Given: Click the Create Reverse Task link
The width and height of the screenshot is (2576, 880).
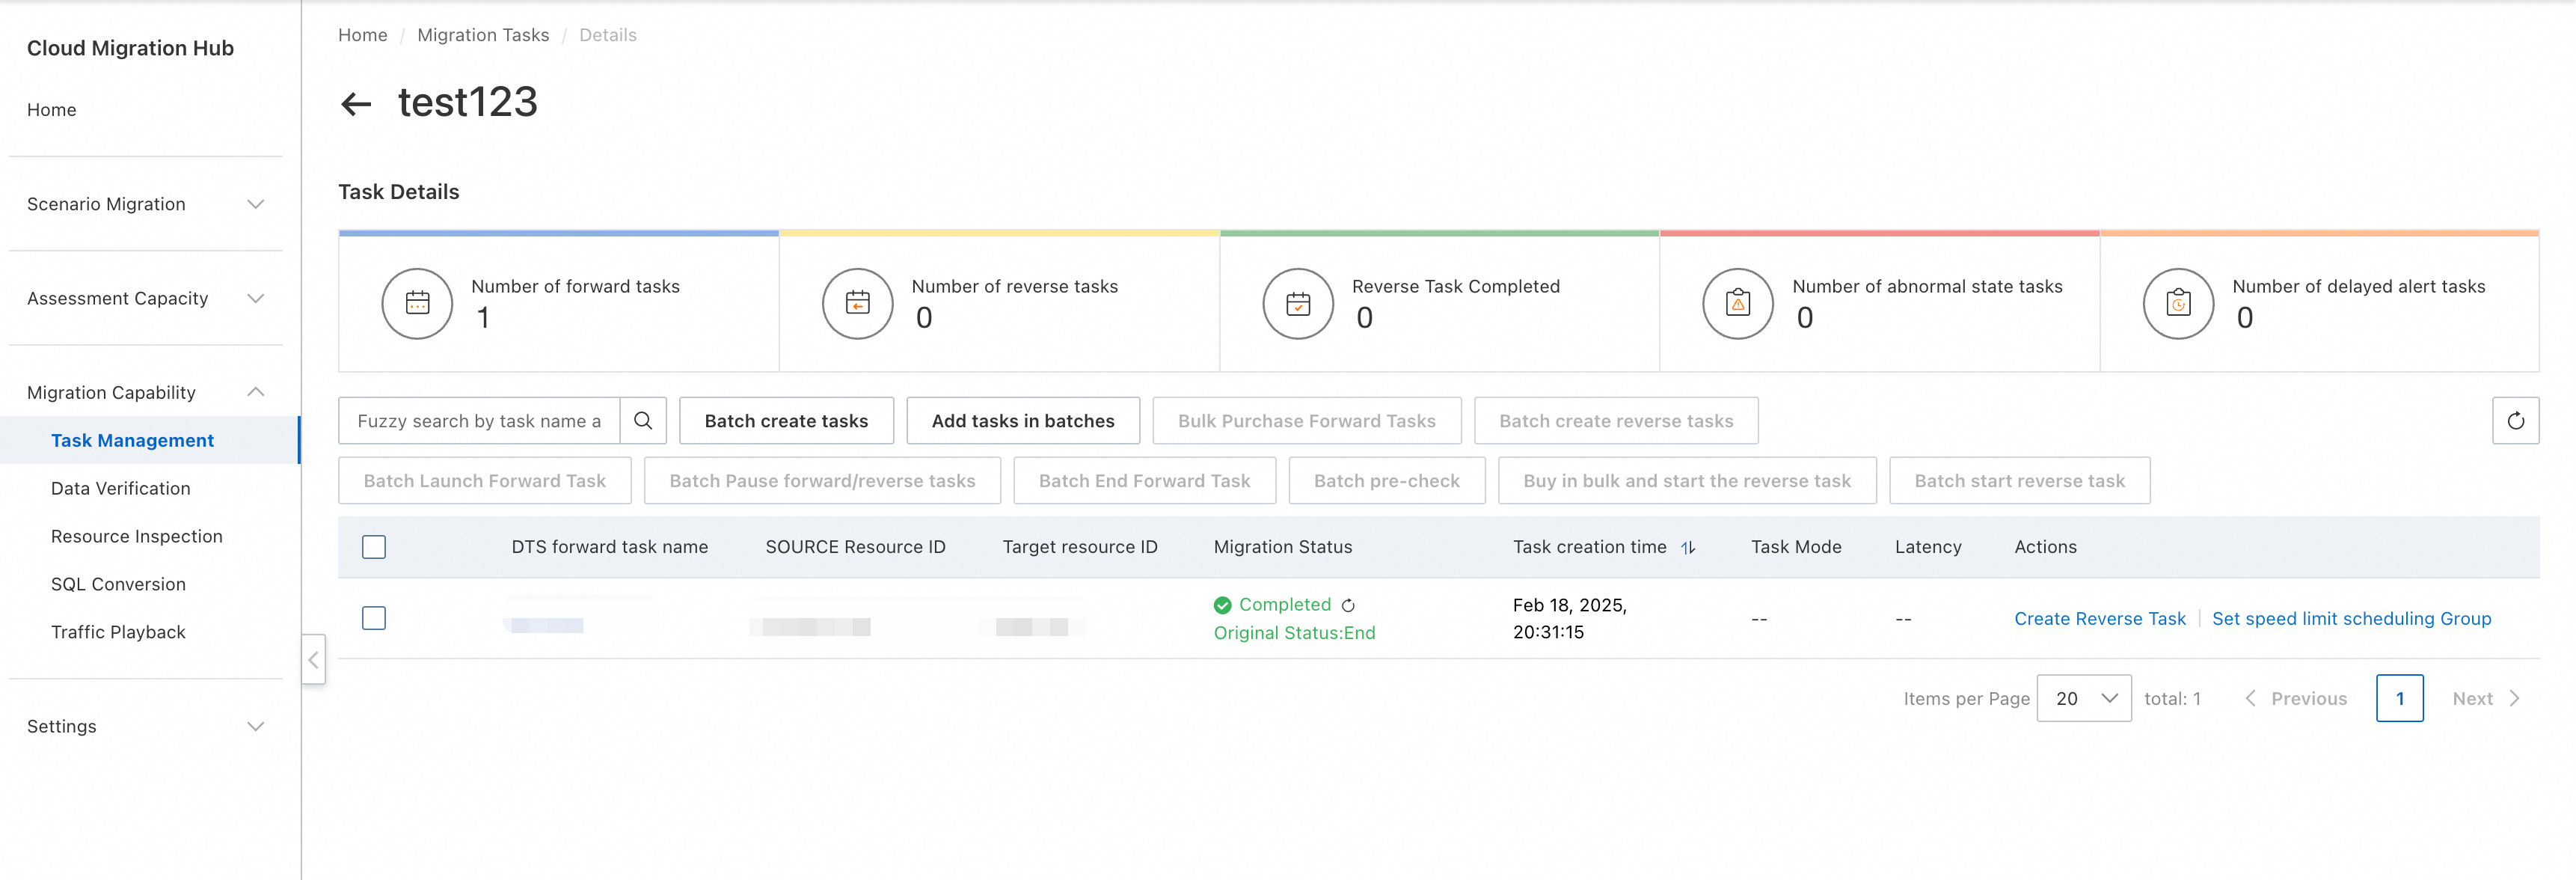Looking at the screenshot, I should point(2099,618).
